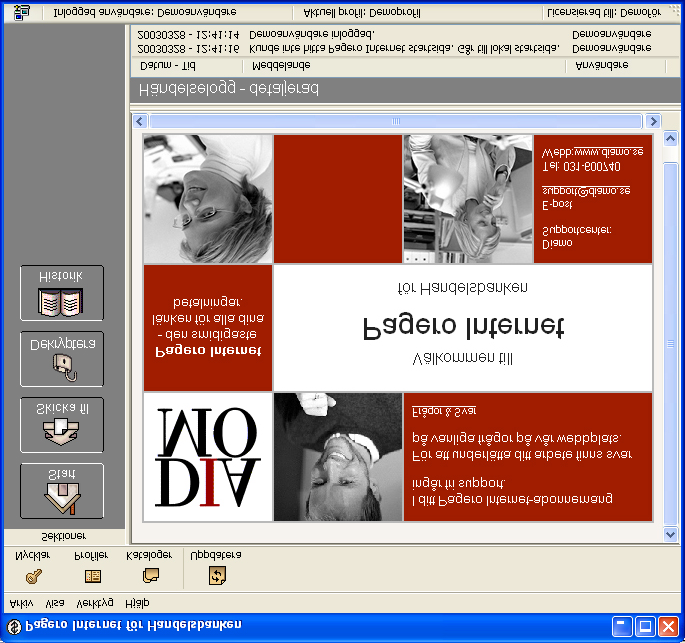Click the 'för Handelsbanken' text
685x643 pixels.
click(x=463, y=288)
